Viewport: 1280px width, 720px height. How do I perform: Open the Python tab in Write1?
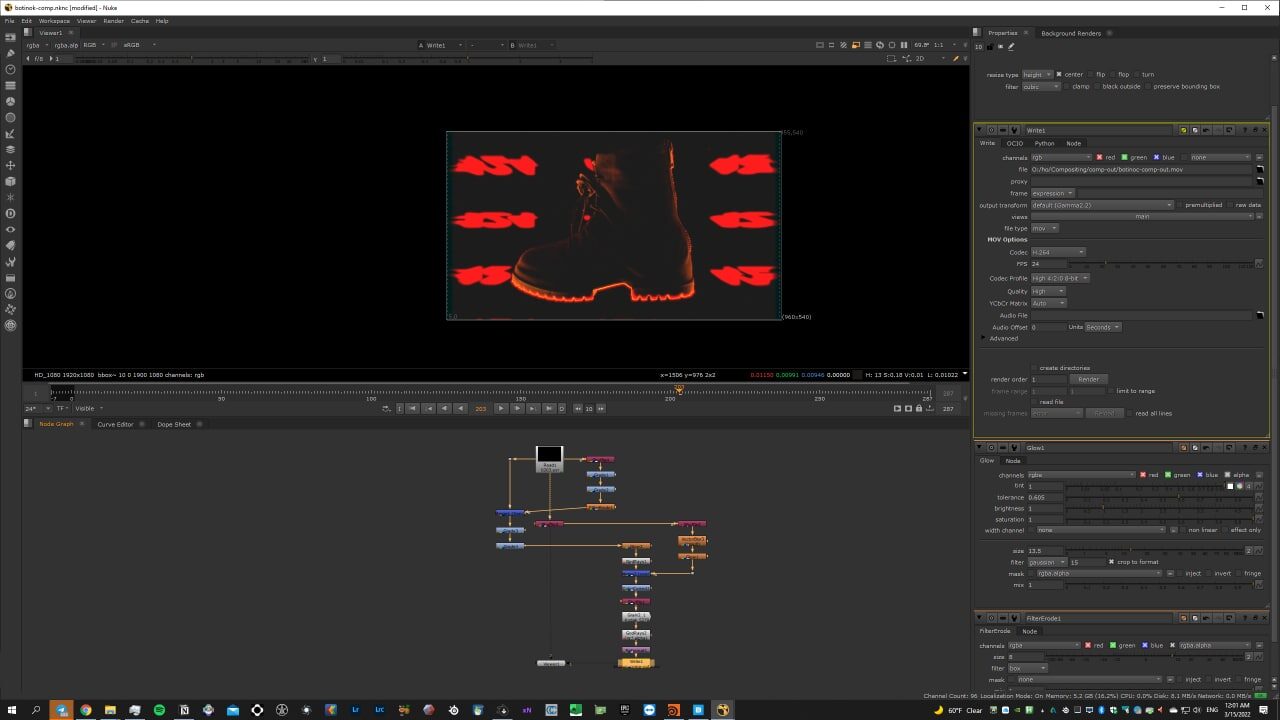point(1044,143)
